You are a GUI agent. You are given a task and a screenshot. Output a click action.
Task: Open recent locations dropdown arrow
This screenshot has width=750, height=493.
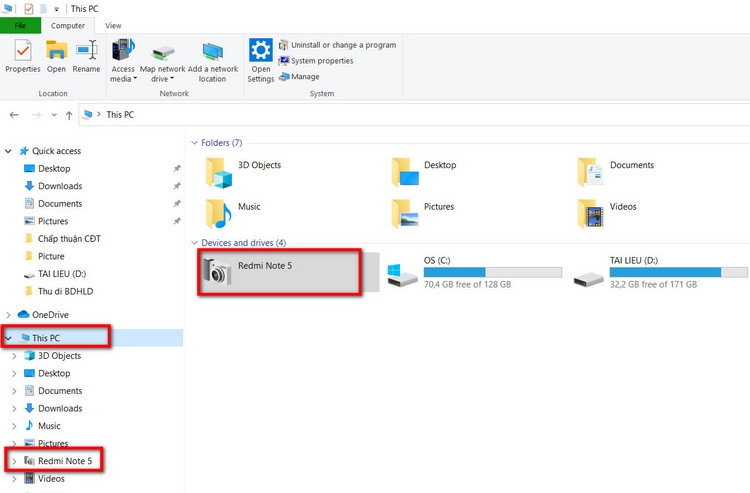54,115
